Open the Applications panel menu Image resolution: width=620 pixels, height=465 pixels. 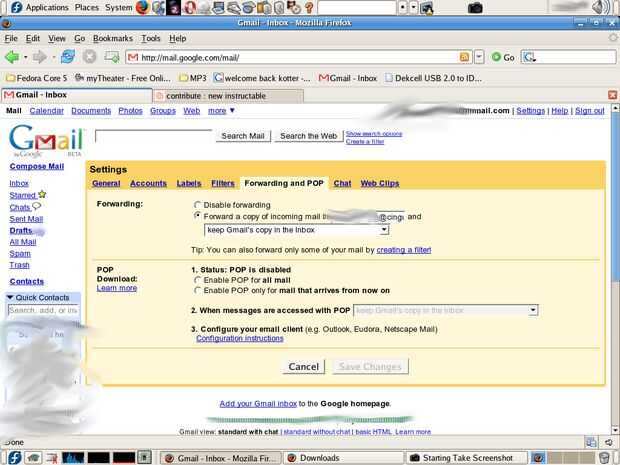(x=47, y=7)
